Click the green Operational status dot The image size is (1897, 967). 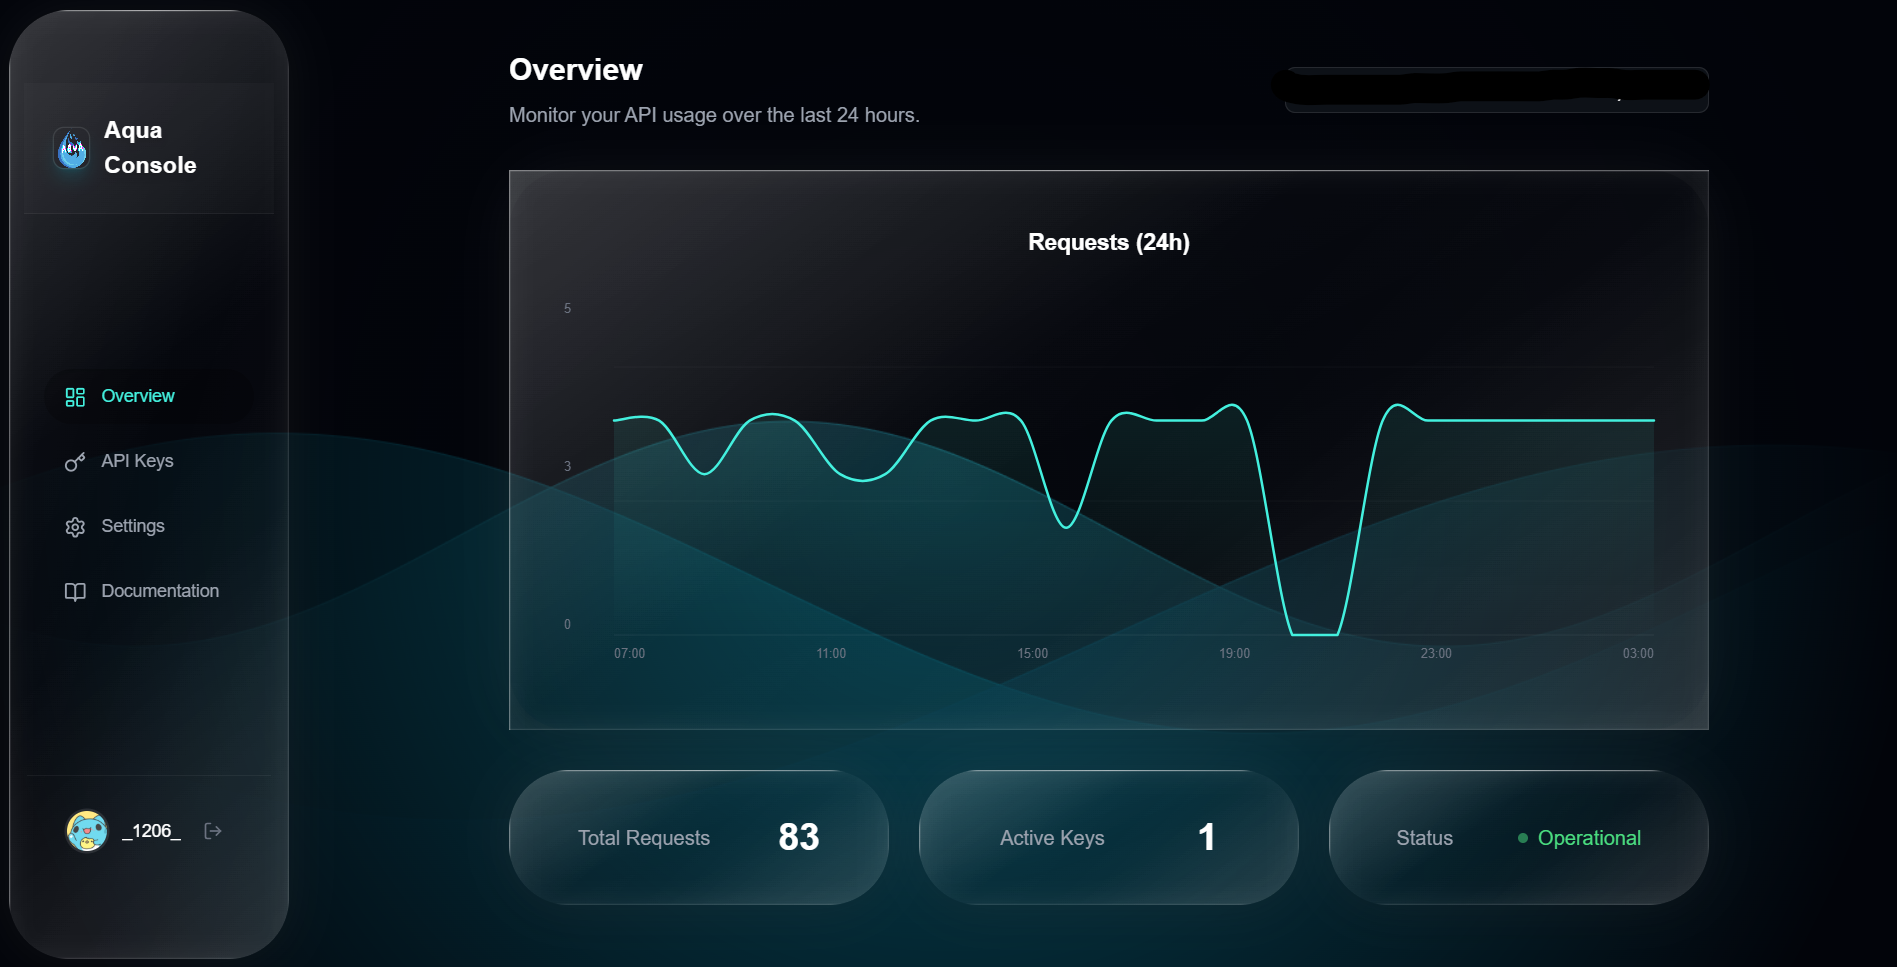point(1522,838)
